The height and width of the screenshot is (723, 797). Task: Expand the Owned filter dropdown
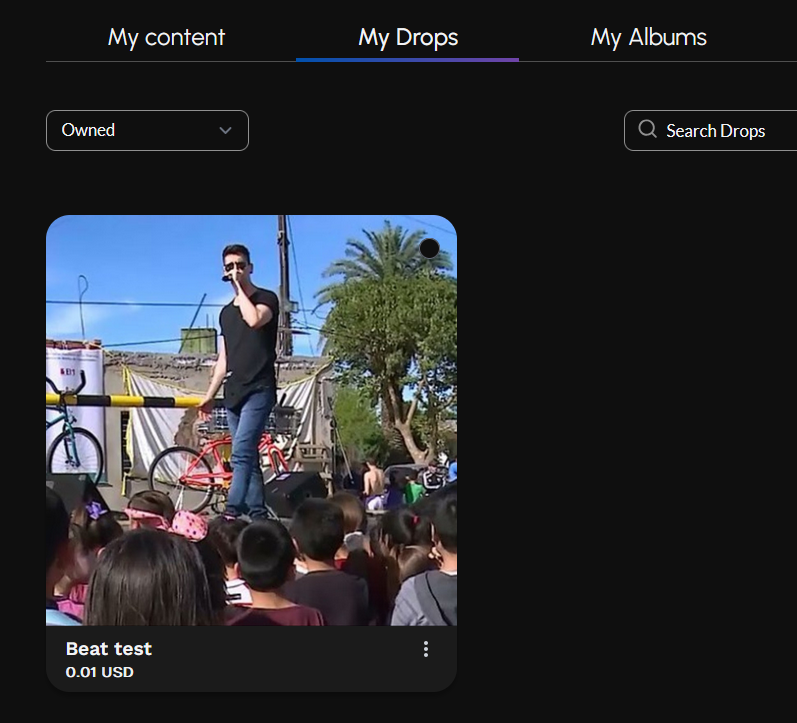pos(147,130)
